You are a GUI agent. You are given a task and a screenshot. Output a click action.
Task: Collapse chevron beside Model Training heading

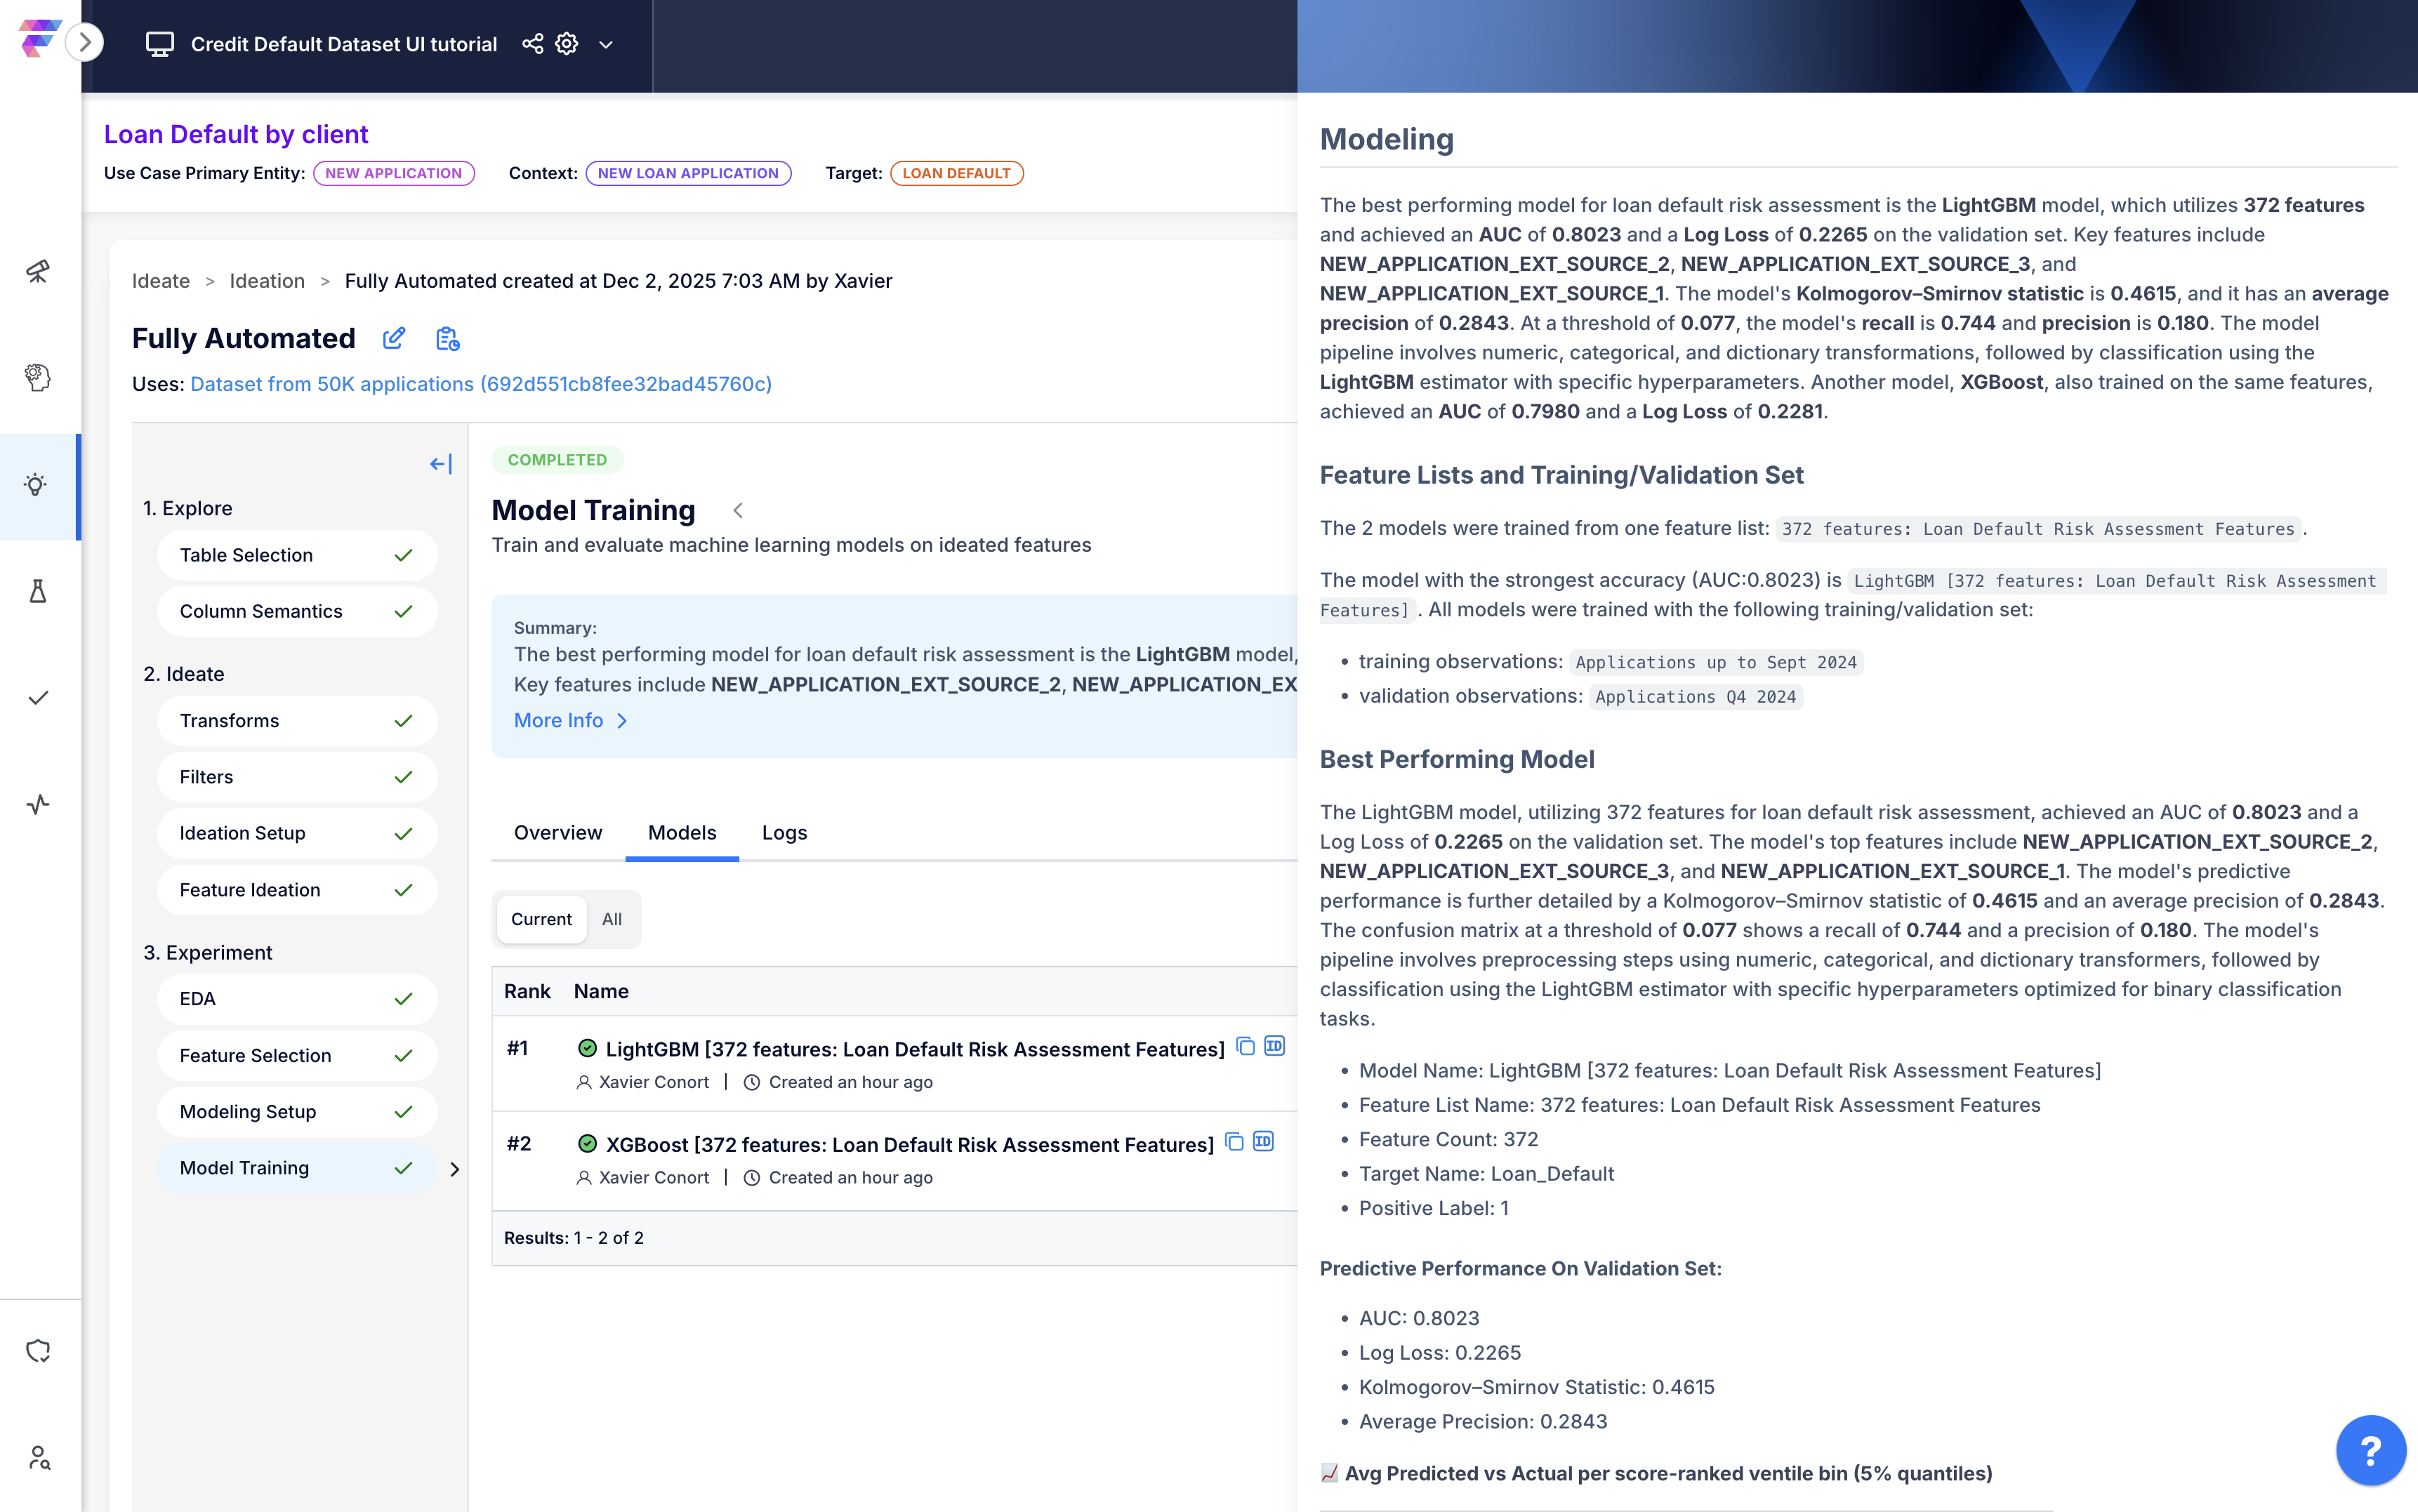point(738,511)
